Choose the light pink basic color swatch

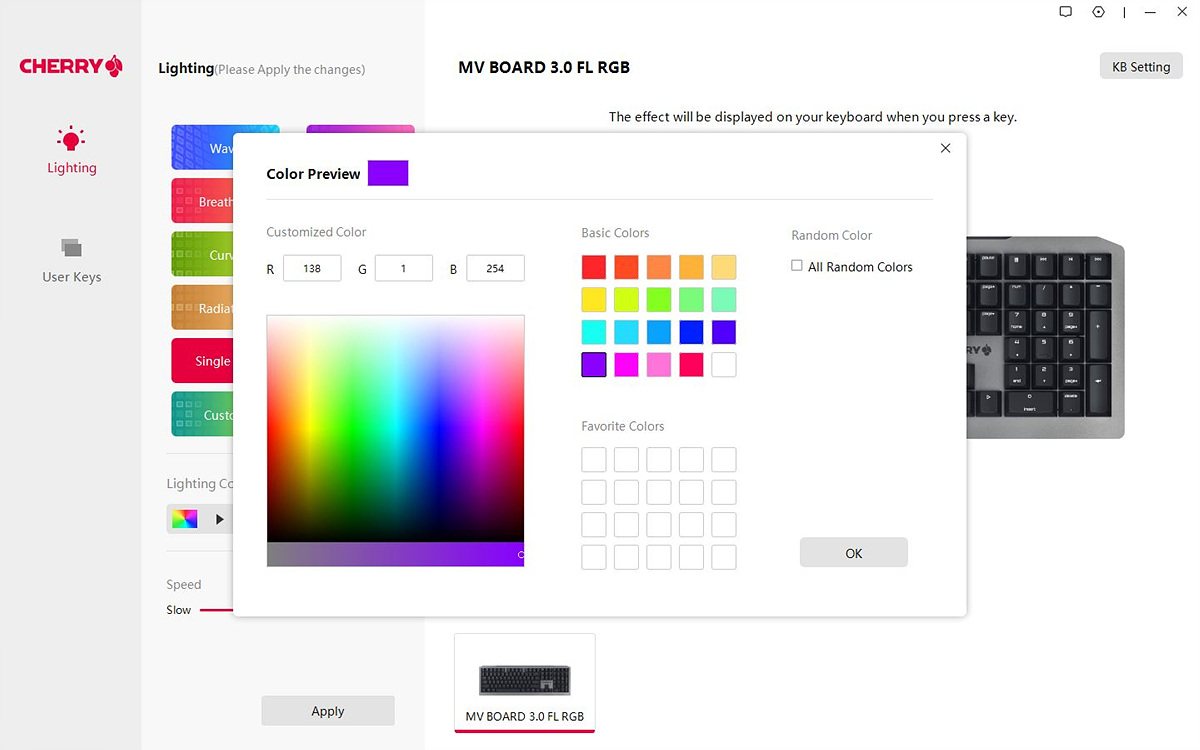coord(659,364)
